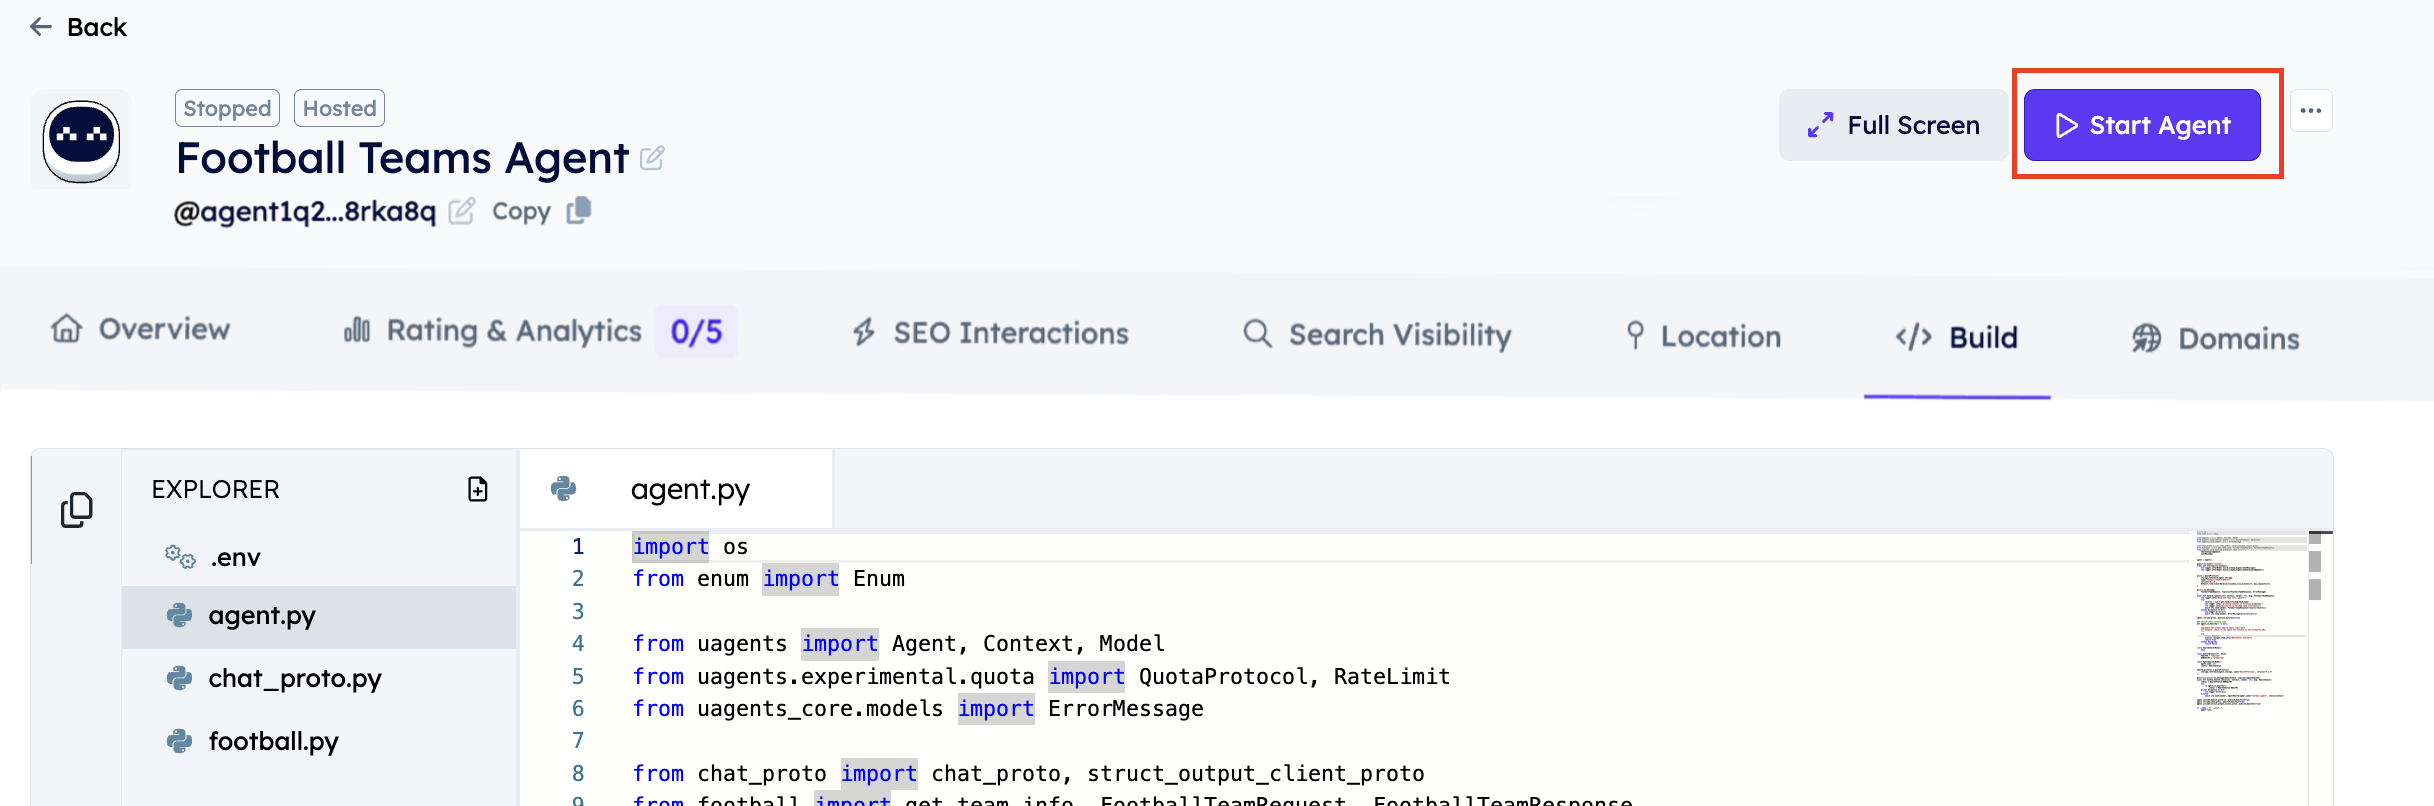Click the edit pencil beside agent name
This screenshot has width=2434, height=806.
pos(652,158)
